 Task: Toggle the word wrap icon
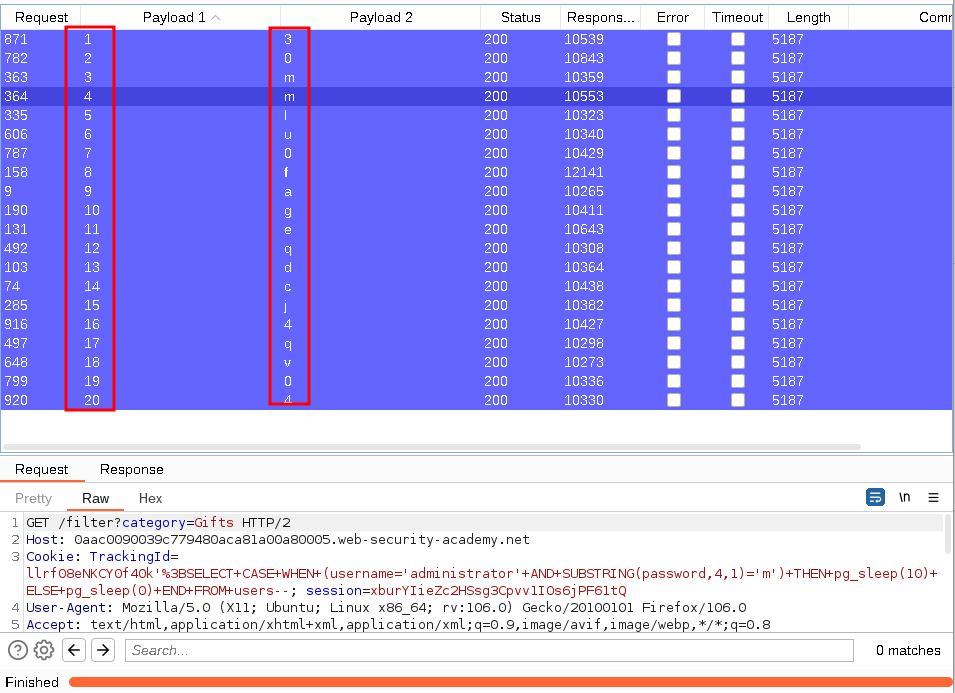click(875, 498)
